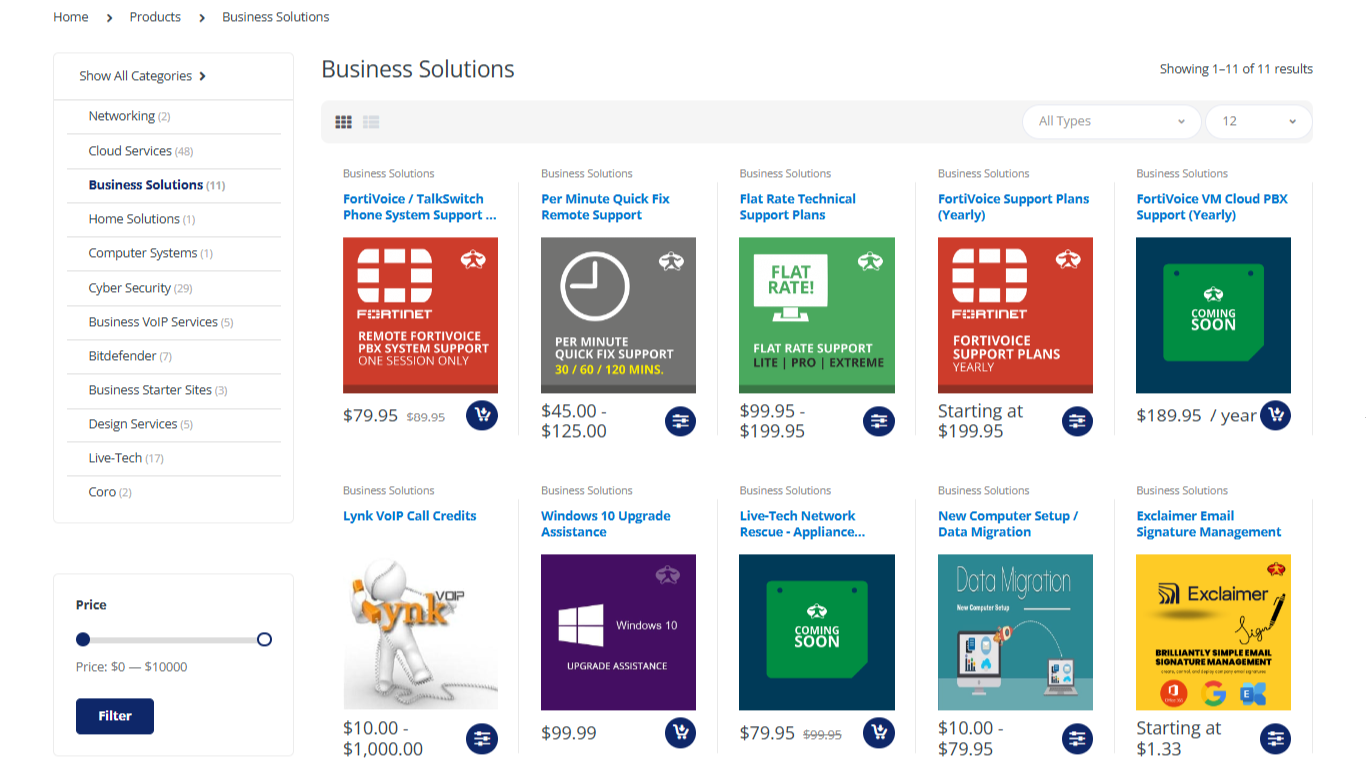
Task: Expand Show All Categories
Action: [143, 76]
